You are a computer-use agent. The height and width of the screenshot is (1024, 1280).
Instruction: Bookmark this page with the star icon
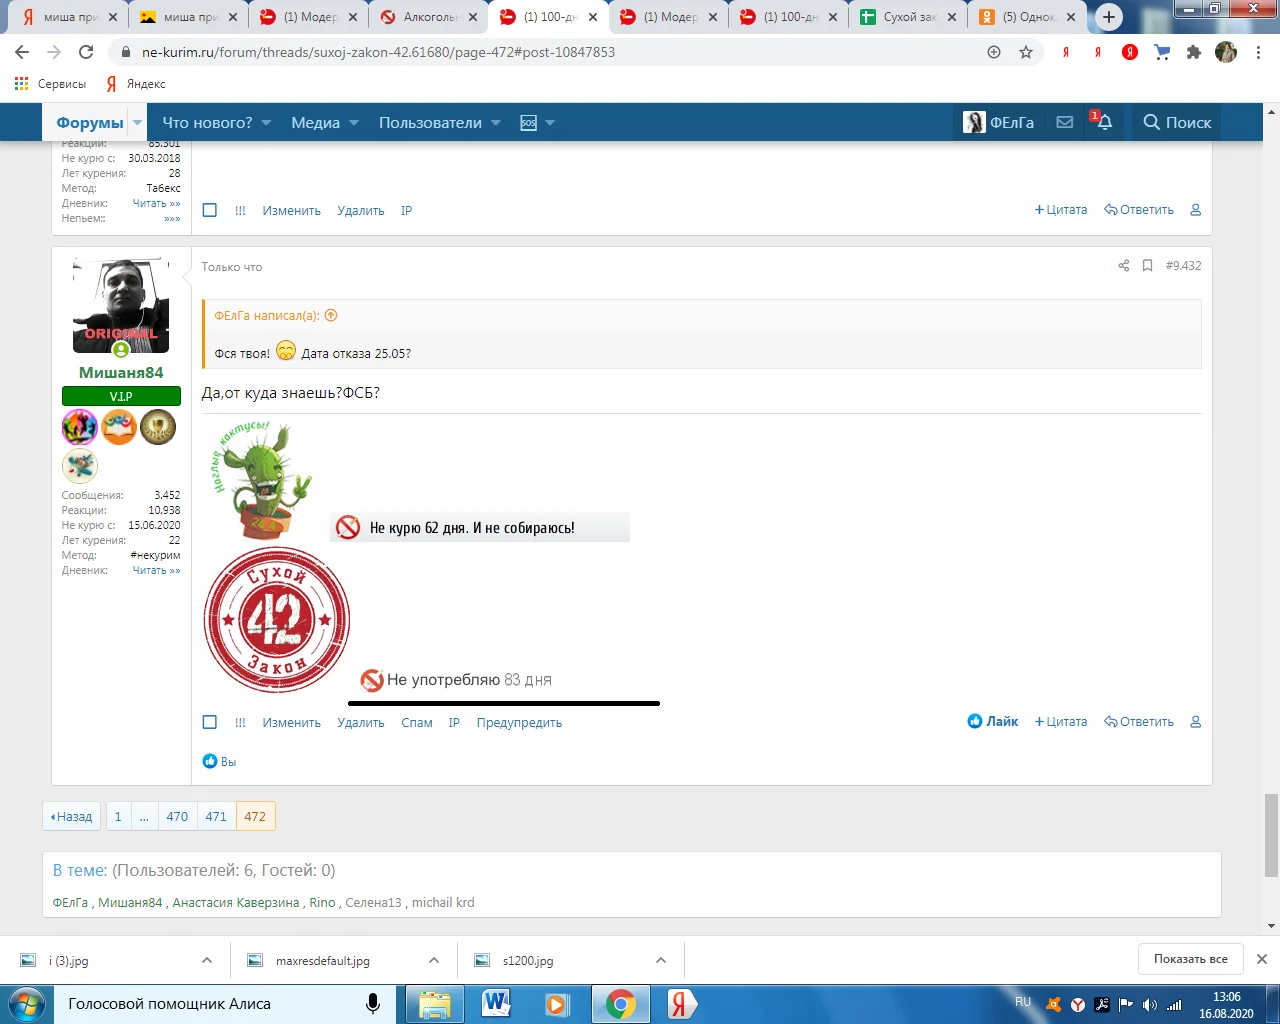coord(1026,52)
